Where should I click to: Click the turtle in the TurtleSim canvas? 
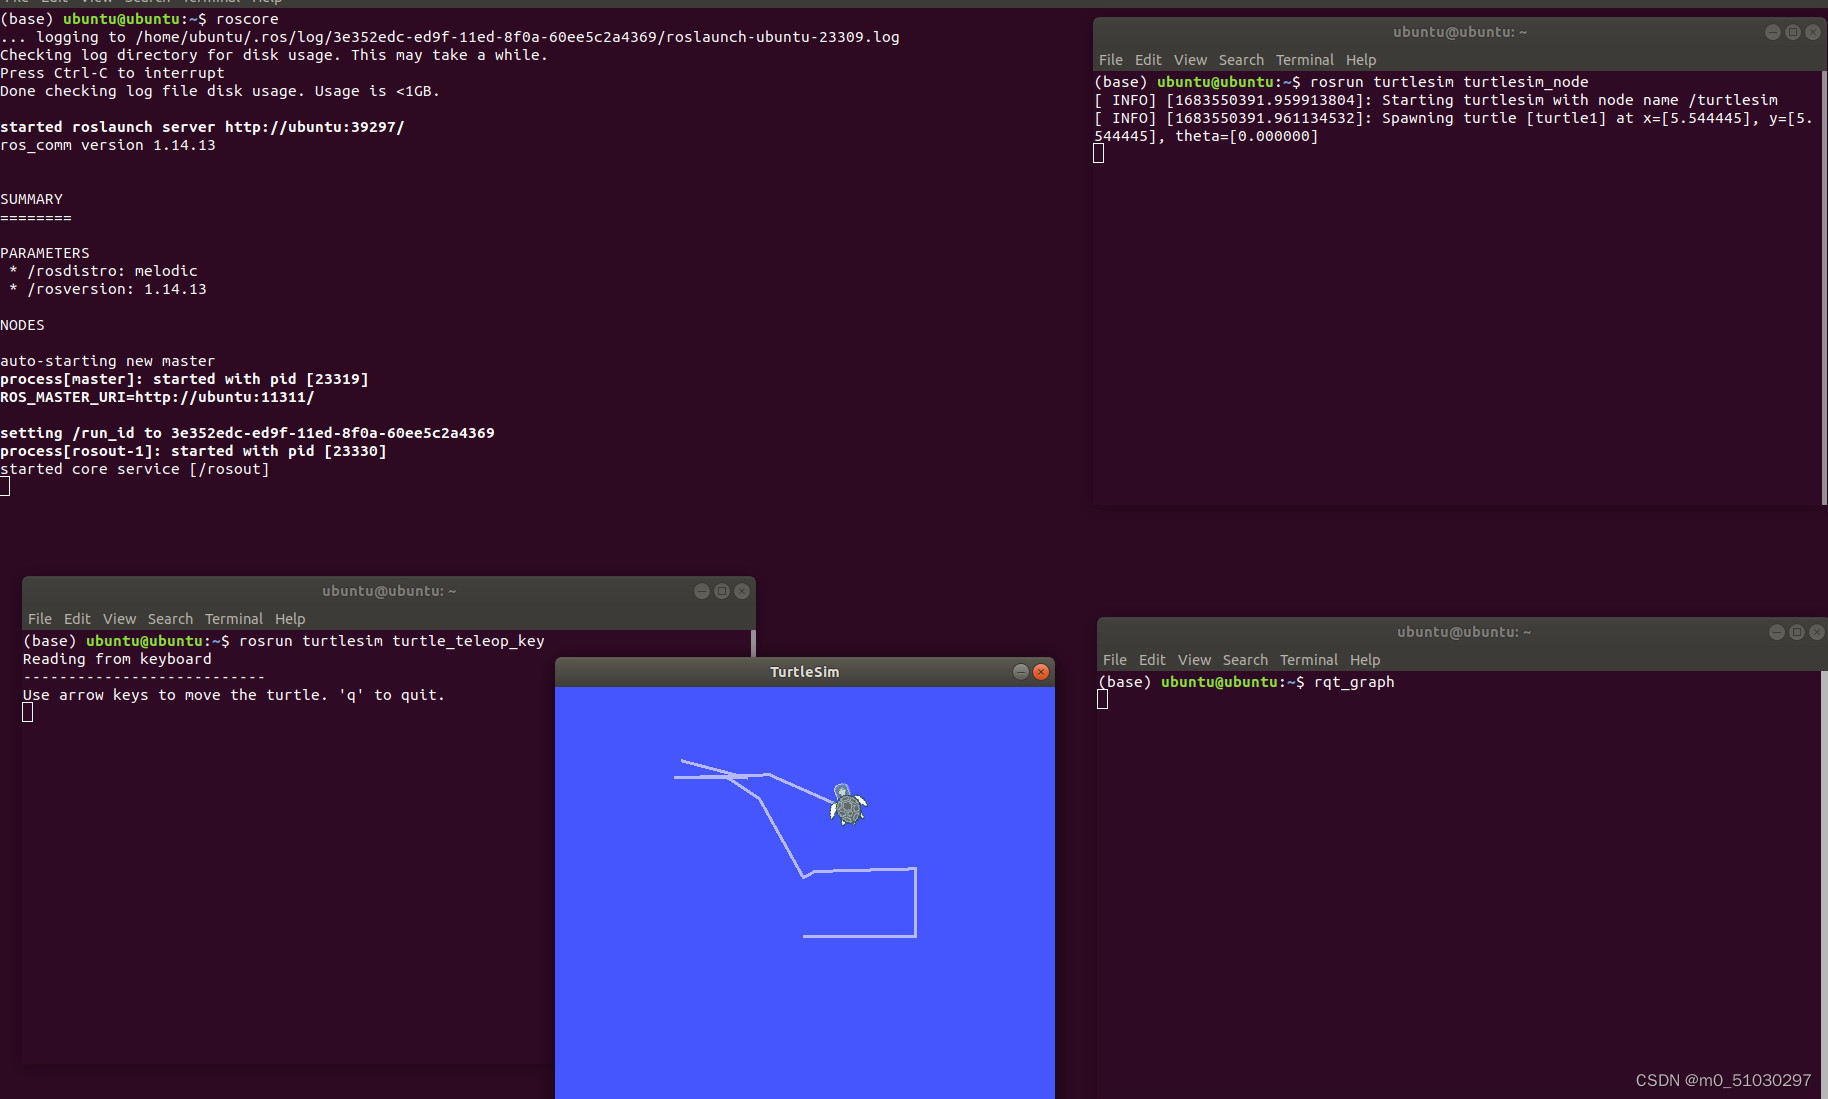(x=848, y=804)
